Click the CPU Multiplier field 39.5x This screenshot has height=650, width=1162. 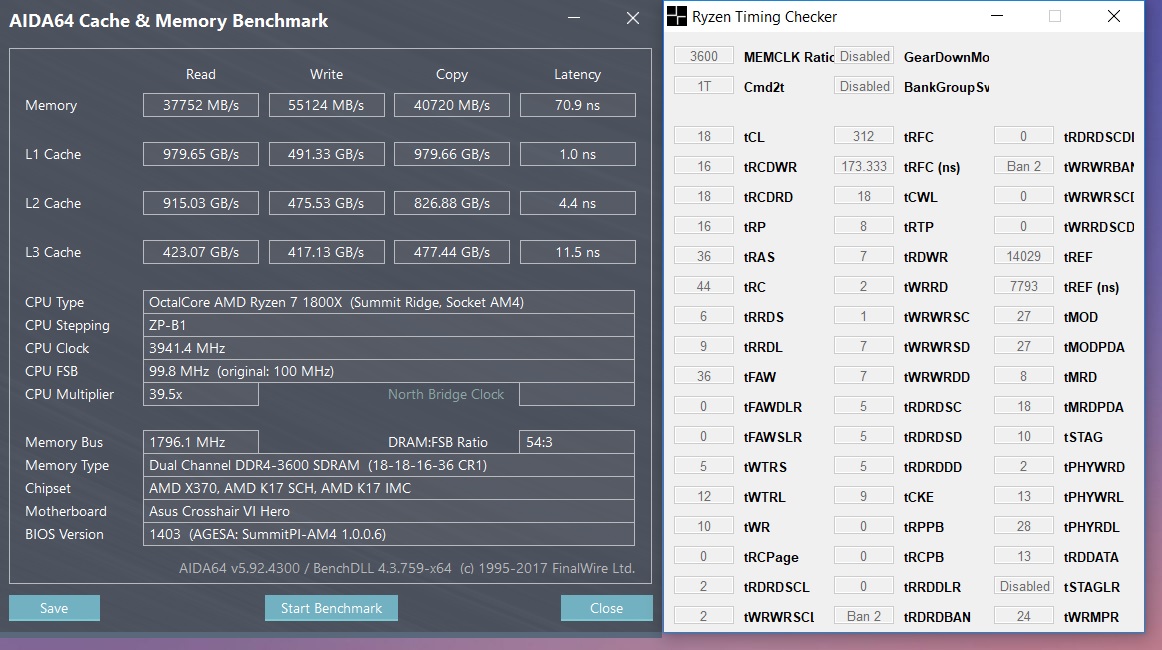point(201,394)
